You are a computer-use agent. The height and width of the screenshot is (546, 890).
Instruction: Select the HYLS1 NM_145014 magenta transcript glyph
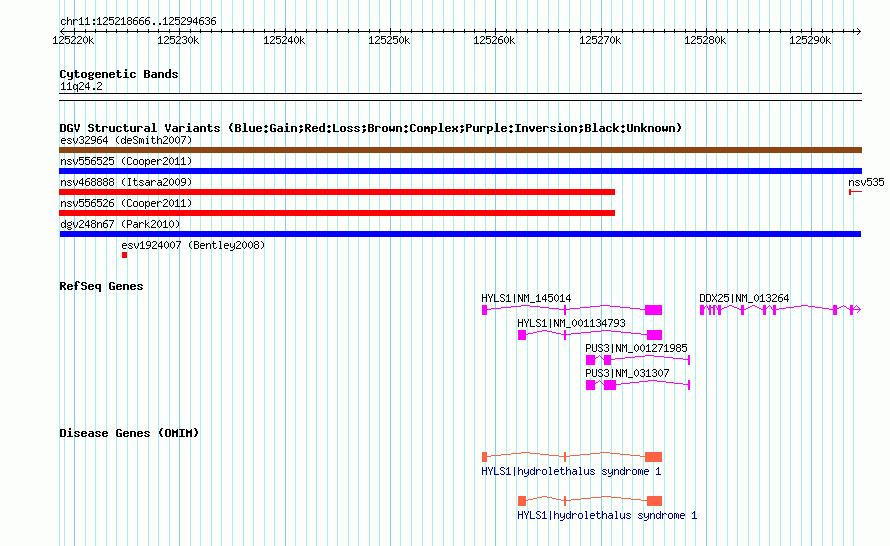tap(572, 309)
